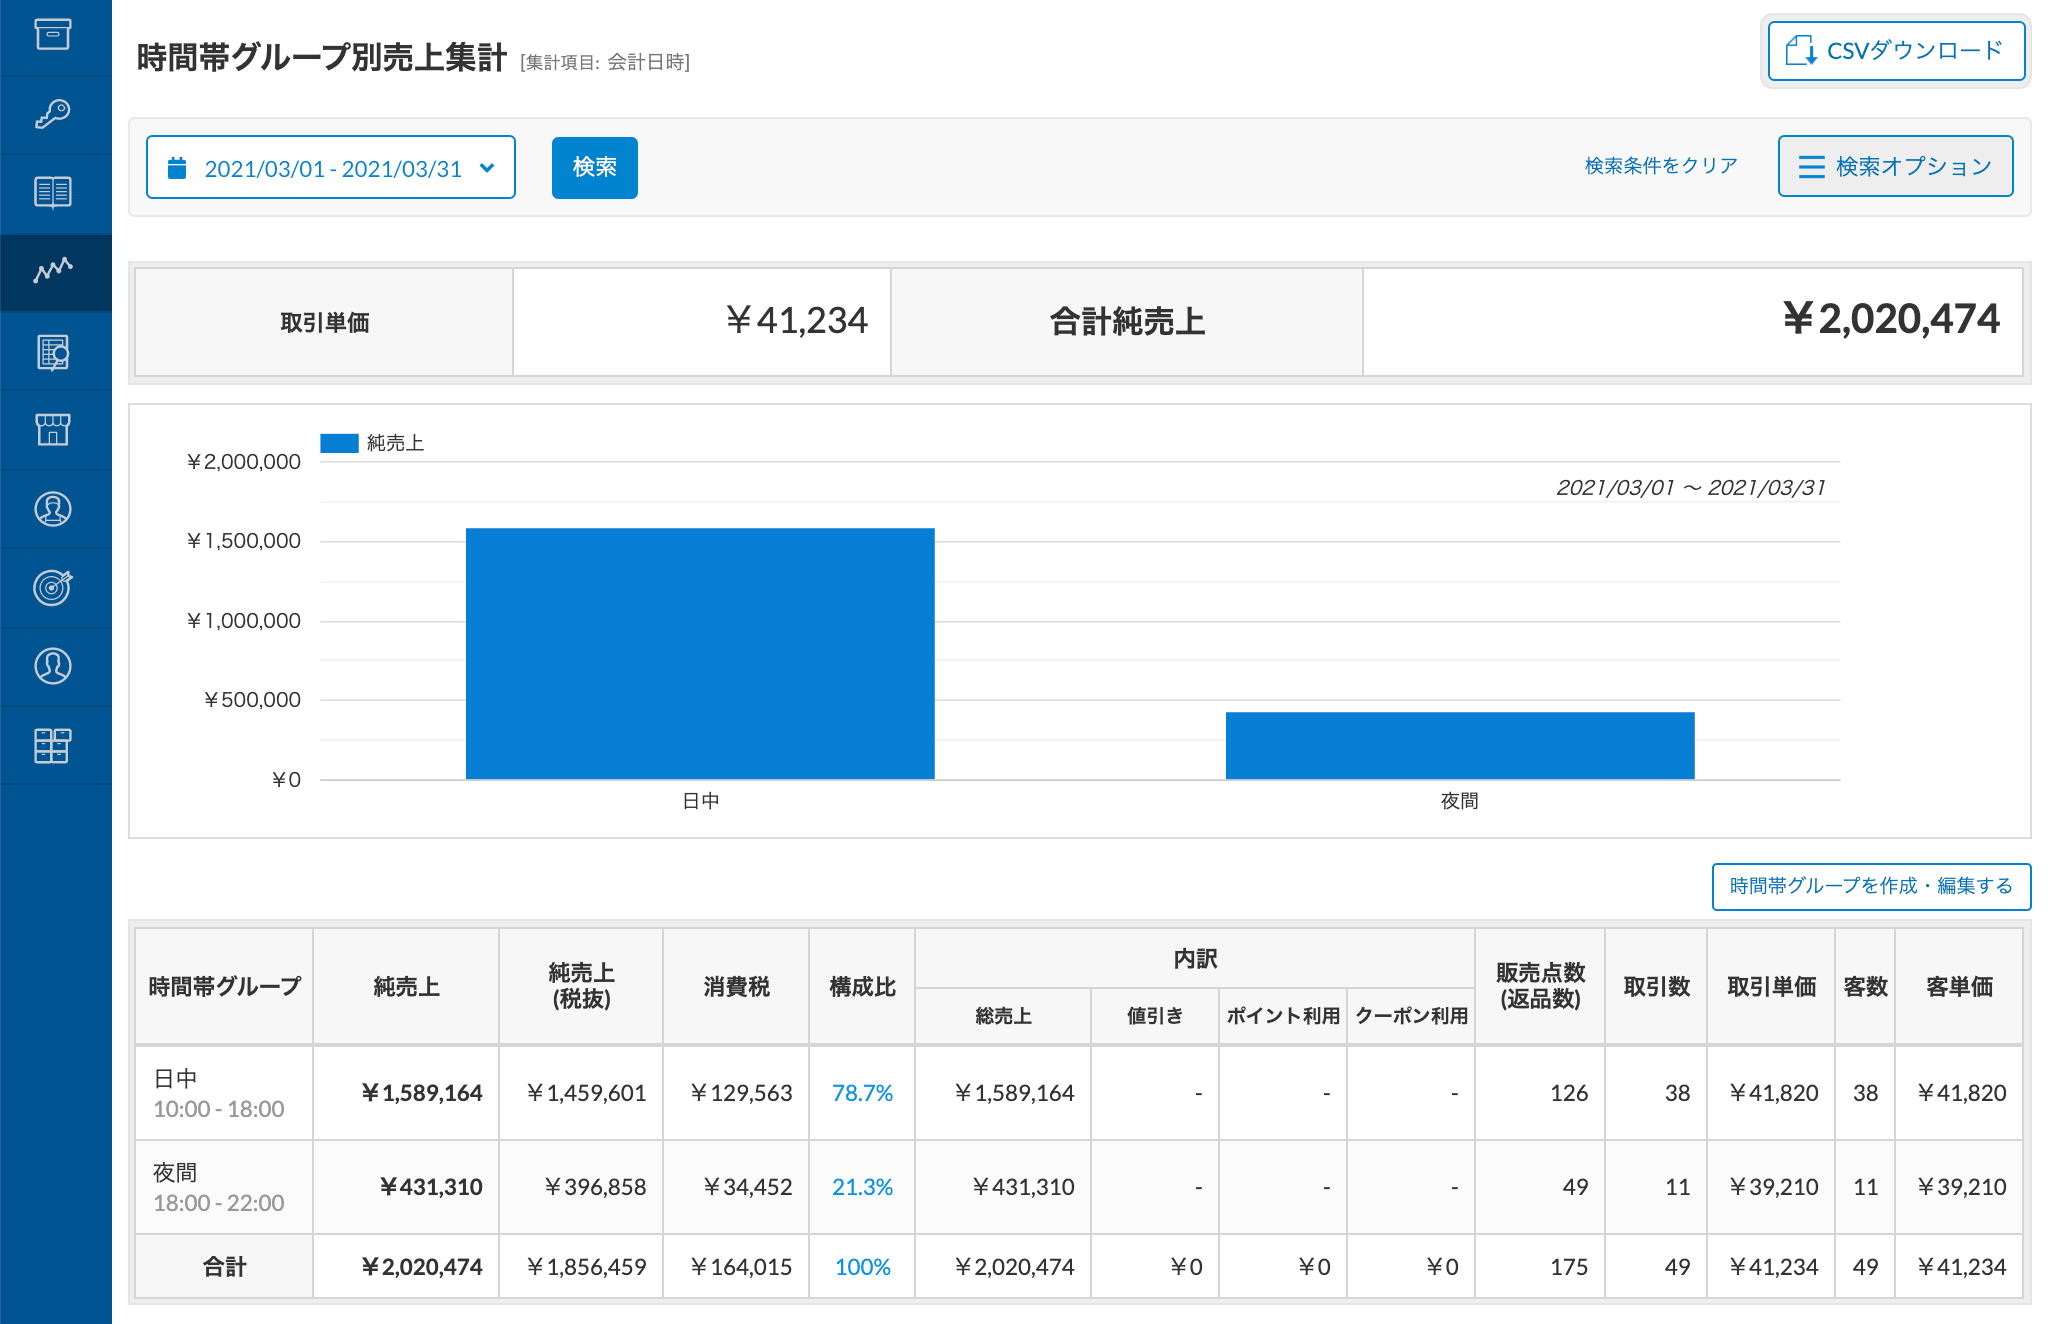Screen dimensions: 2048x1324
Task: Click the クーポン利用 sub-column header
Action: point(1411,1016)
